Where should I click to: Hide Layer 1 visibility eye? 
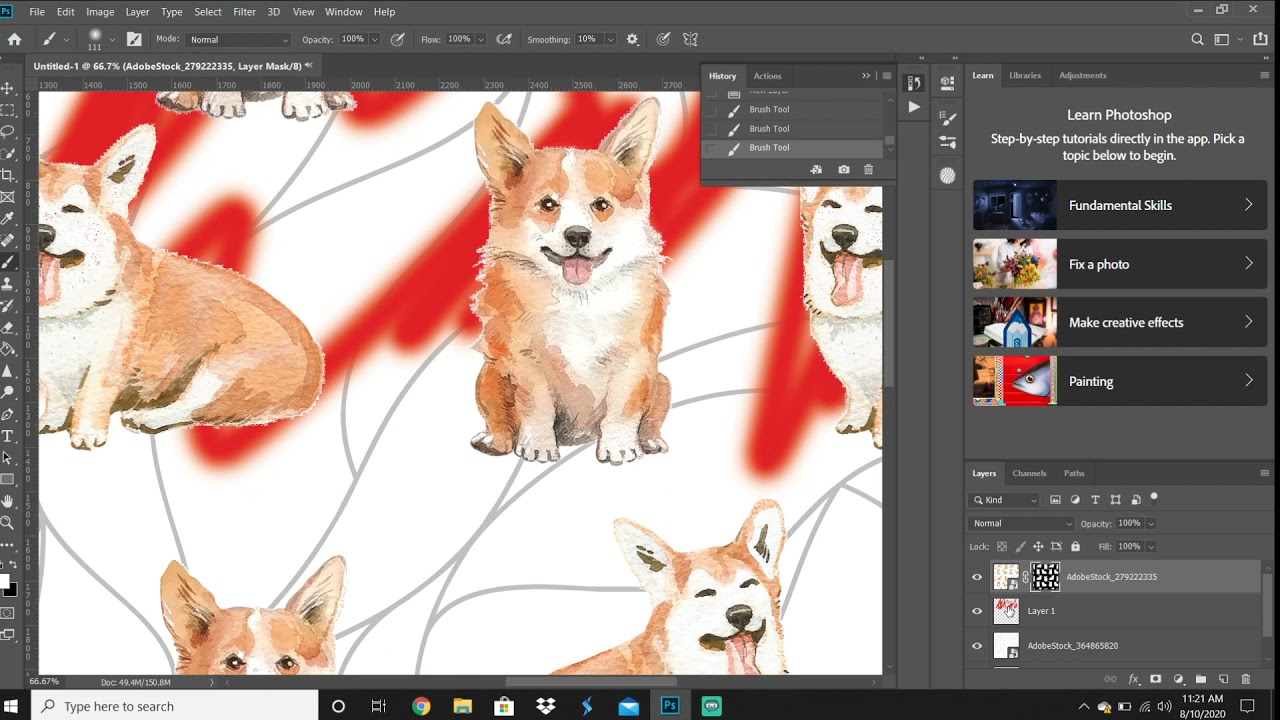[977, 611]
